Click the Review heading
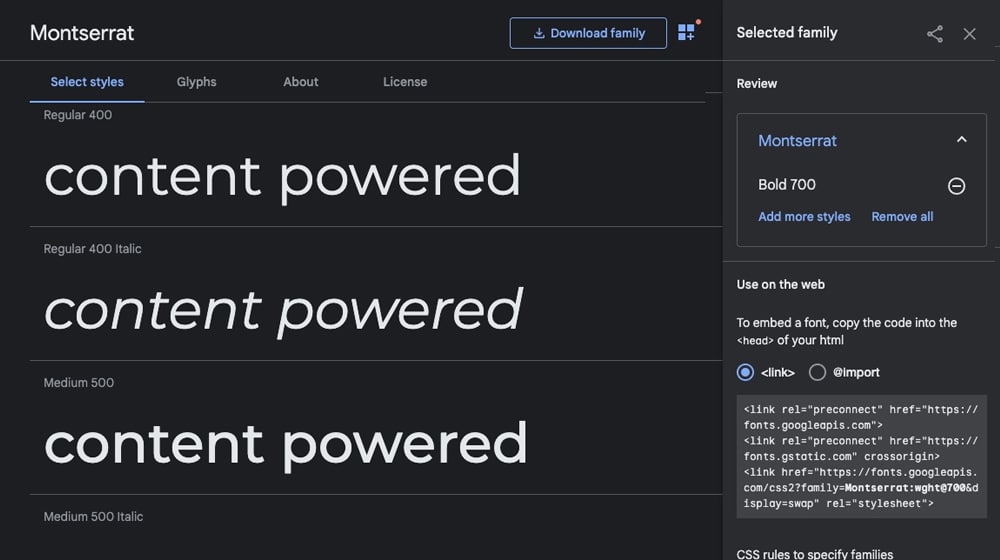 tap(756, 84)
